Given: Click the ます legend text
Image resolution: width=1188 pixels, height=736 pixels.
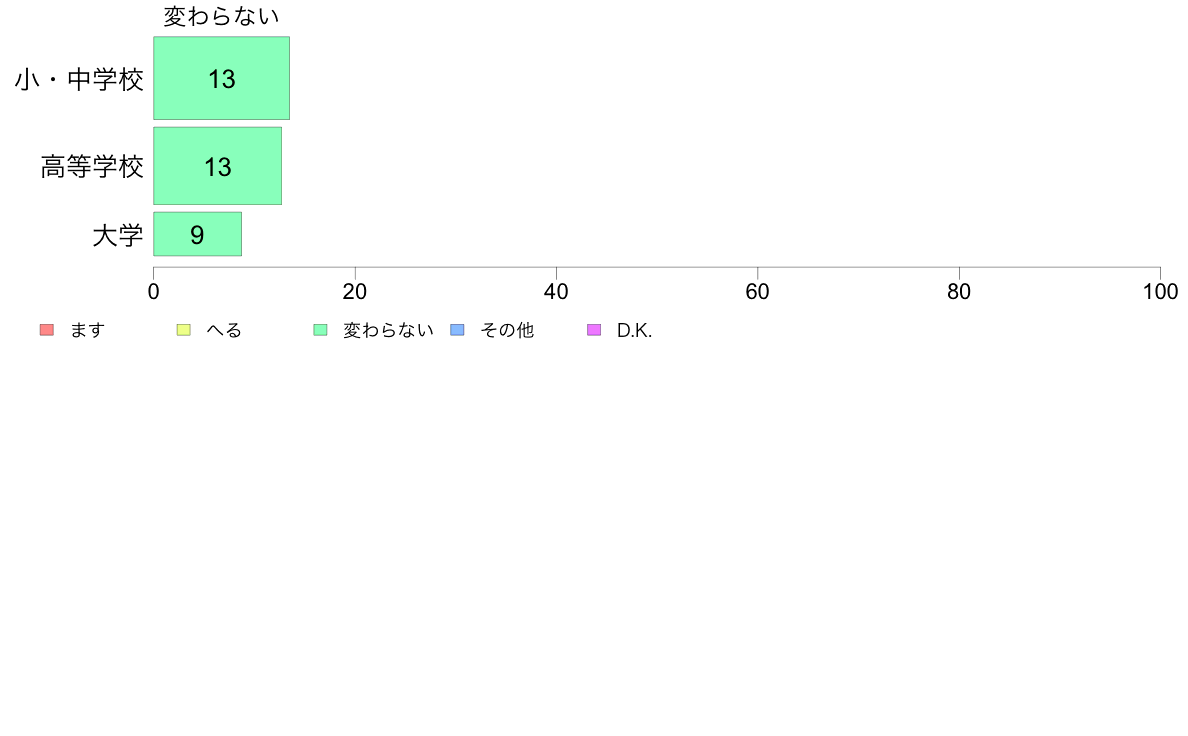Looking at the screenshot, I should click(87, 330).
